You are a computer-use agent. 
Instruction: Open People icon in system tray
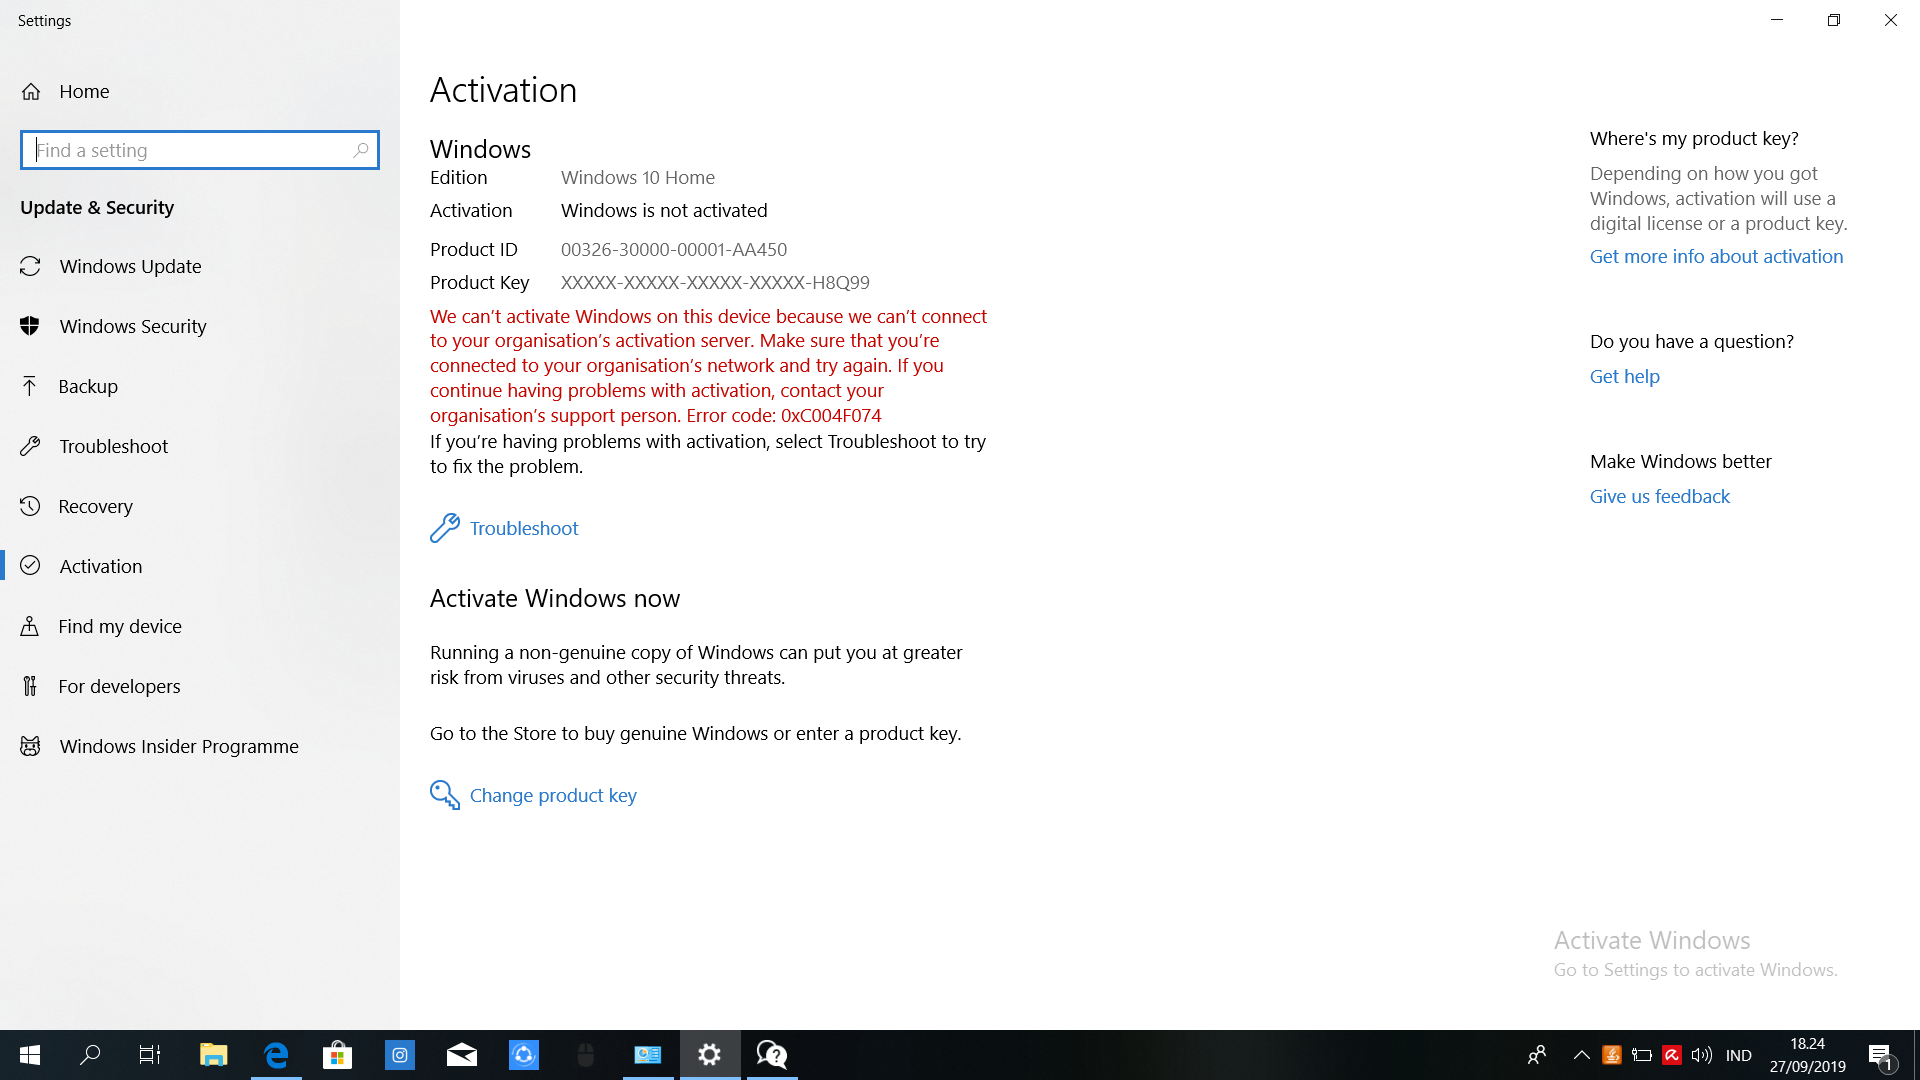(1537, 1055)
